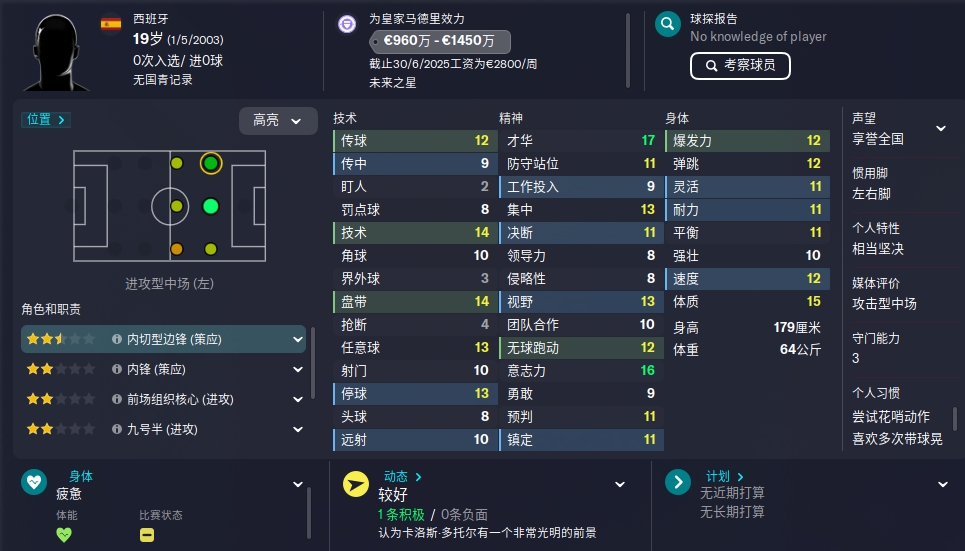Expand the 声望 reputation panel chevron
The height and width of the screenshot is (551, 965).
pyautogui.click(x=941, y=129)
